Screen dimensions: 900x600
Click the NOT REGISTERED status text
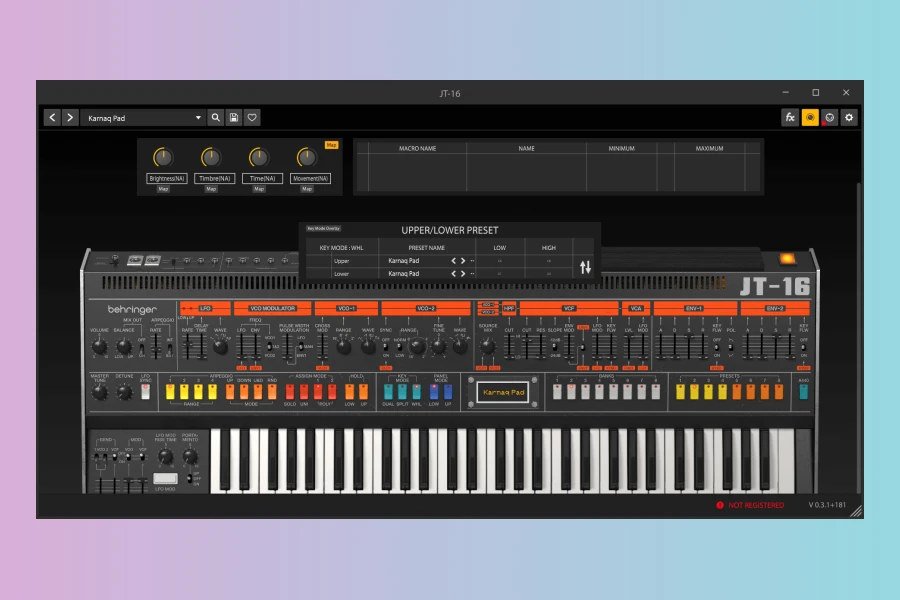click(x=756, y=505)
